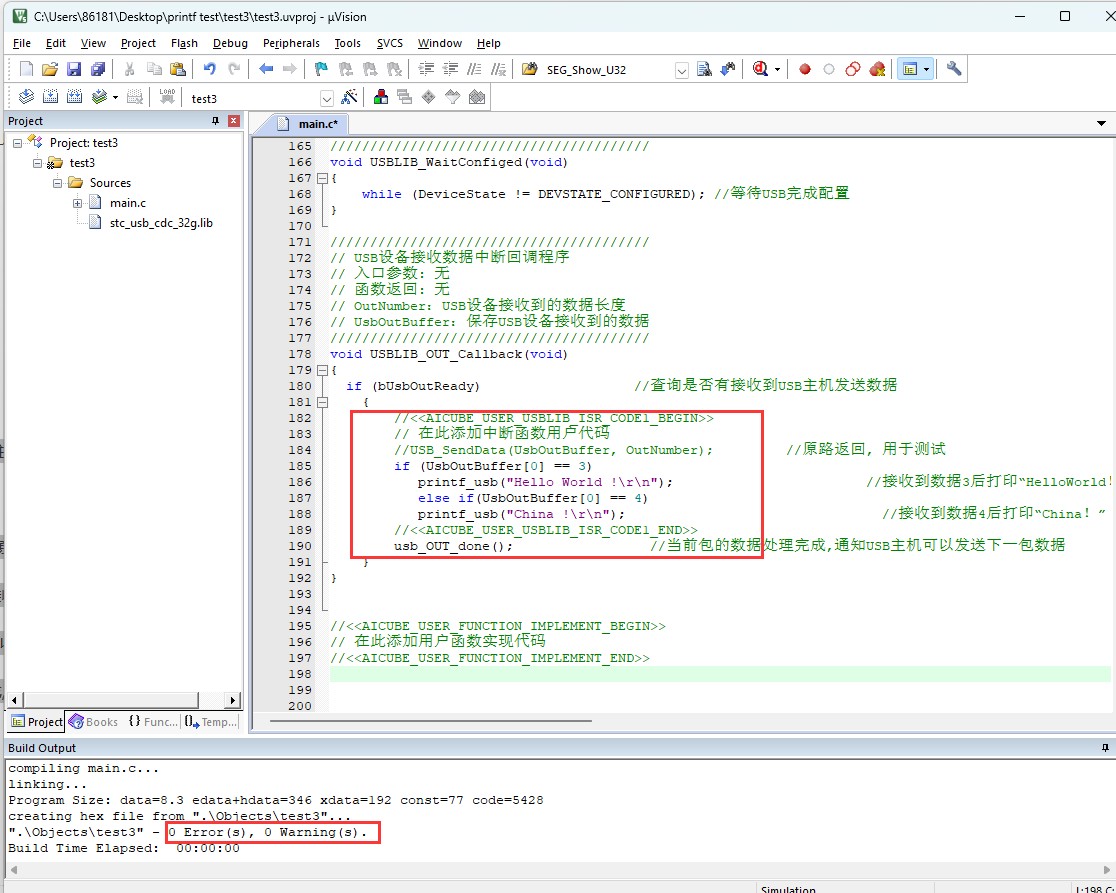Collapse the Sources folder in project tree

pos(58,183)
